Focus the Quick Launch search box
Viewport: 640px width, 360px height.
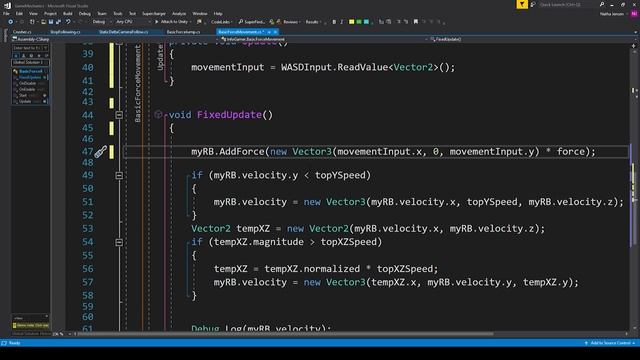point(567,4)
